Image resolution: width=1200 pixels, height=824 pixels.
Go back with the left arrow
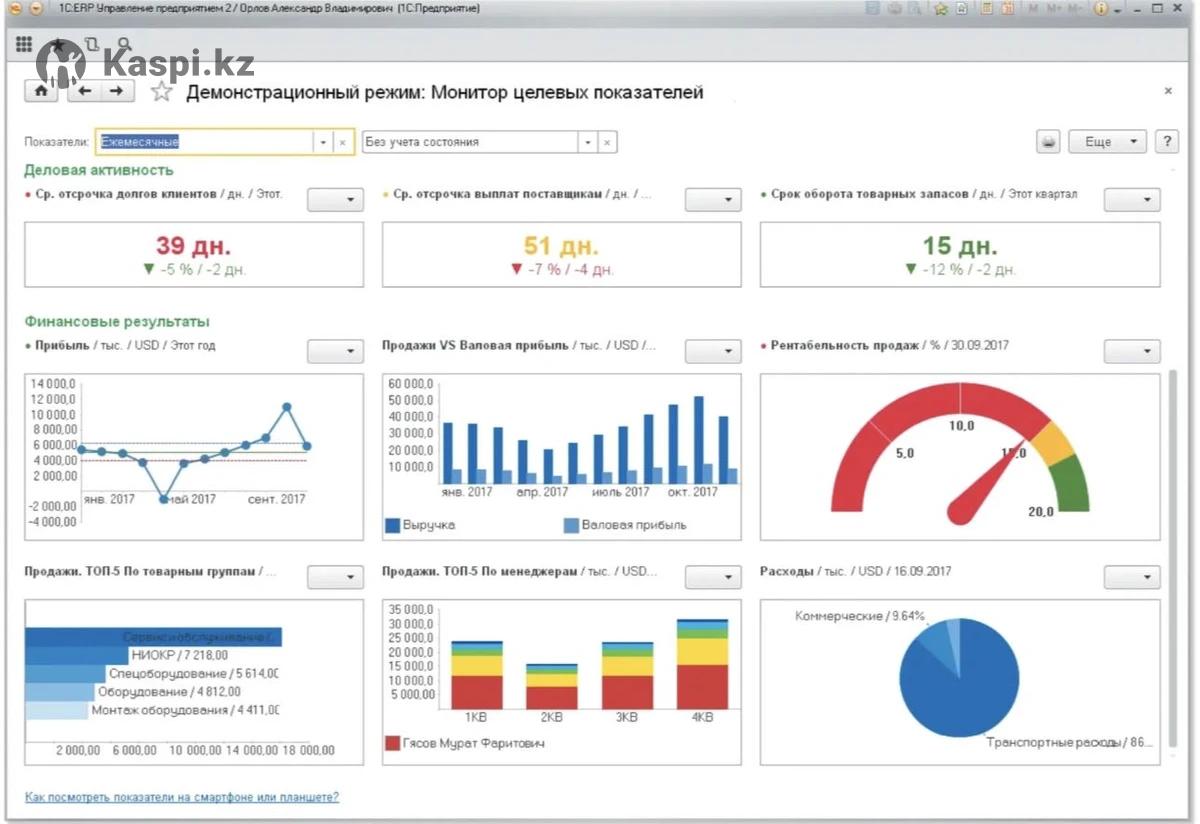83,91
